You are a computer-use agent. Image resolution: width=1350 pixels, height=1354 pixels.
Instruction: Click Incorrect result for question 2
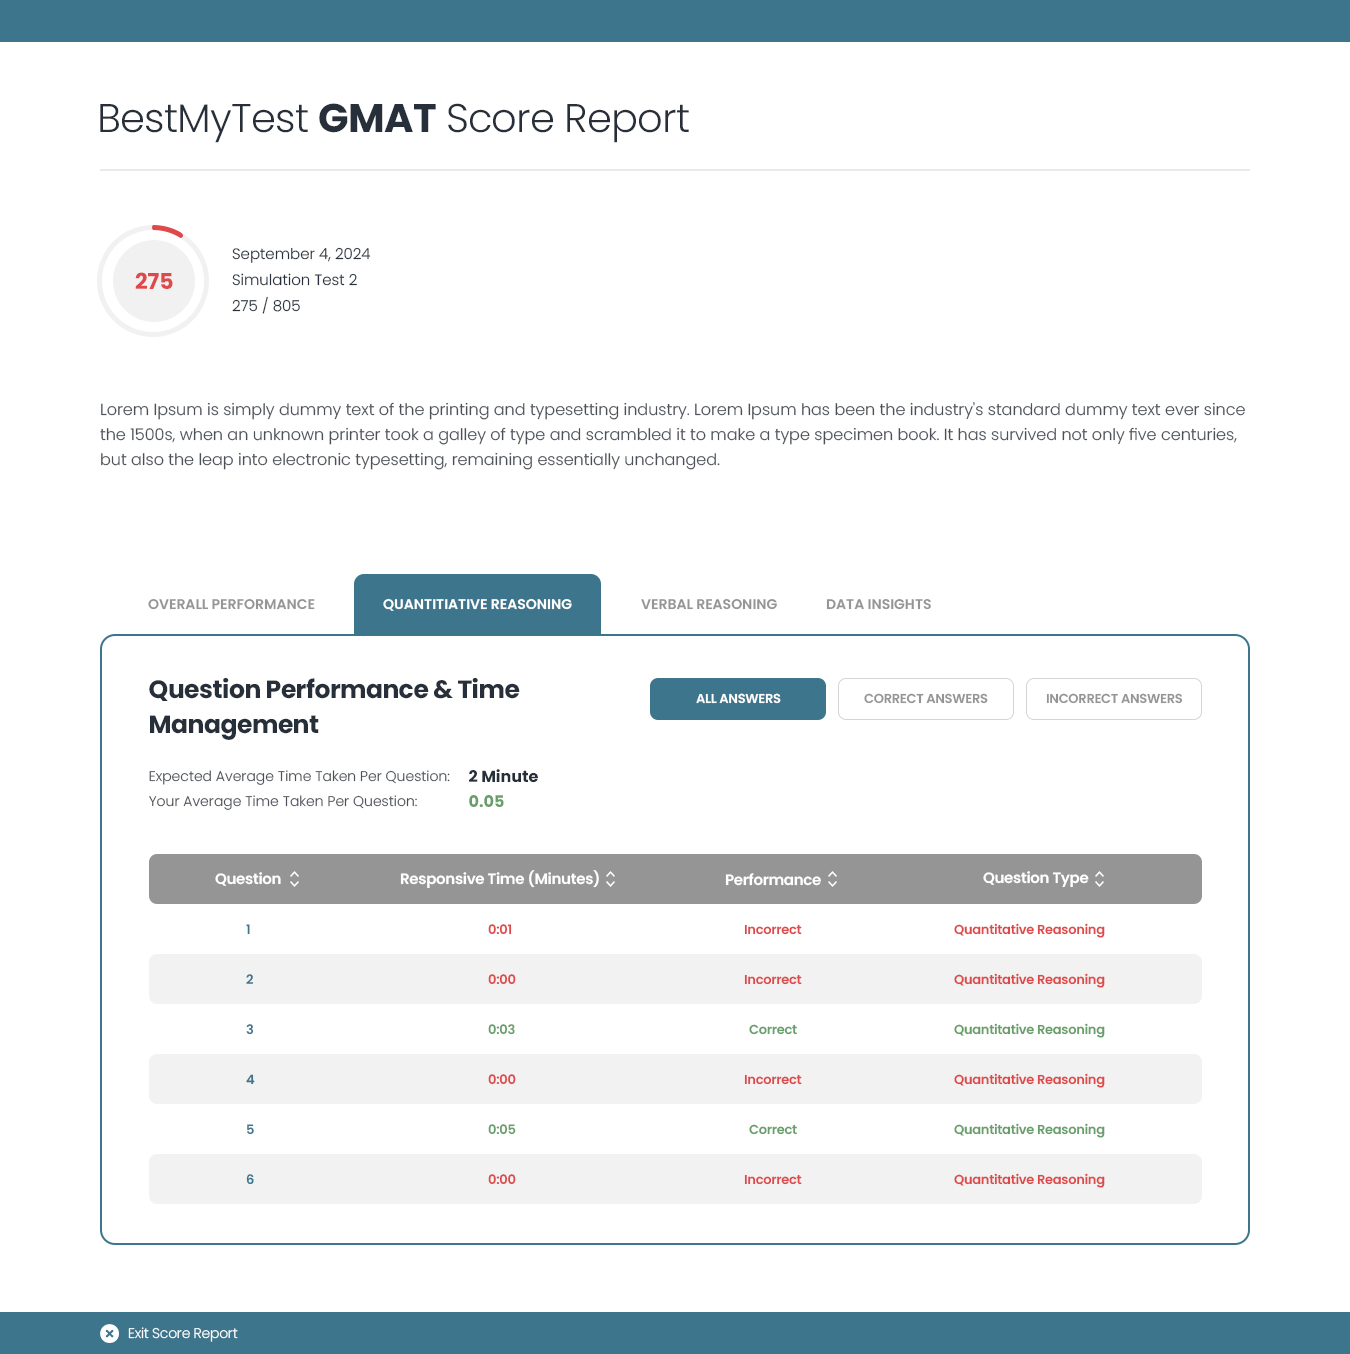(773, 979)
